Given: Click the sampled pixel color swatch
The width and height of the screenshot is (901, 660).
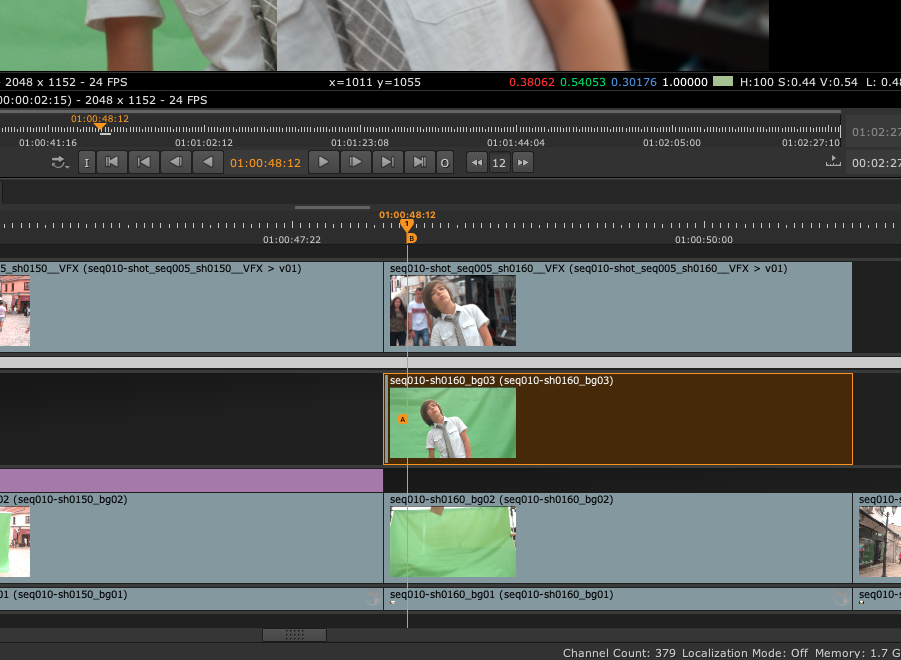Looking at the screenshot, I should [723, 82].
